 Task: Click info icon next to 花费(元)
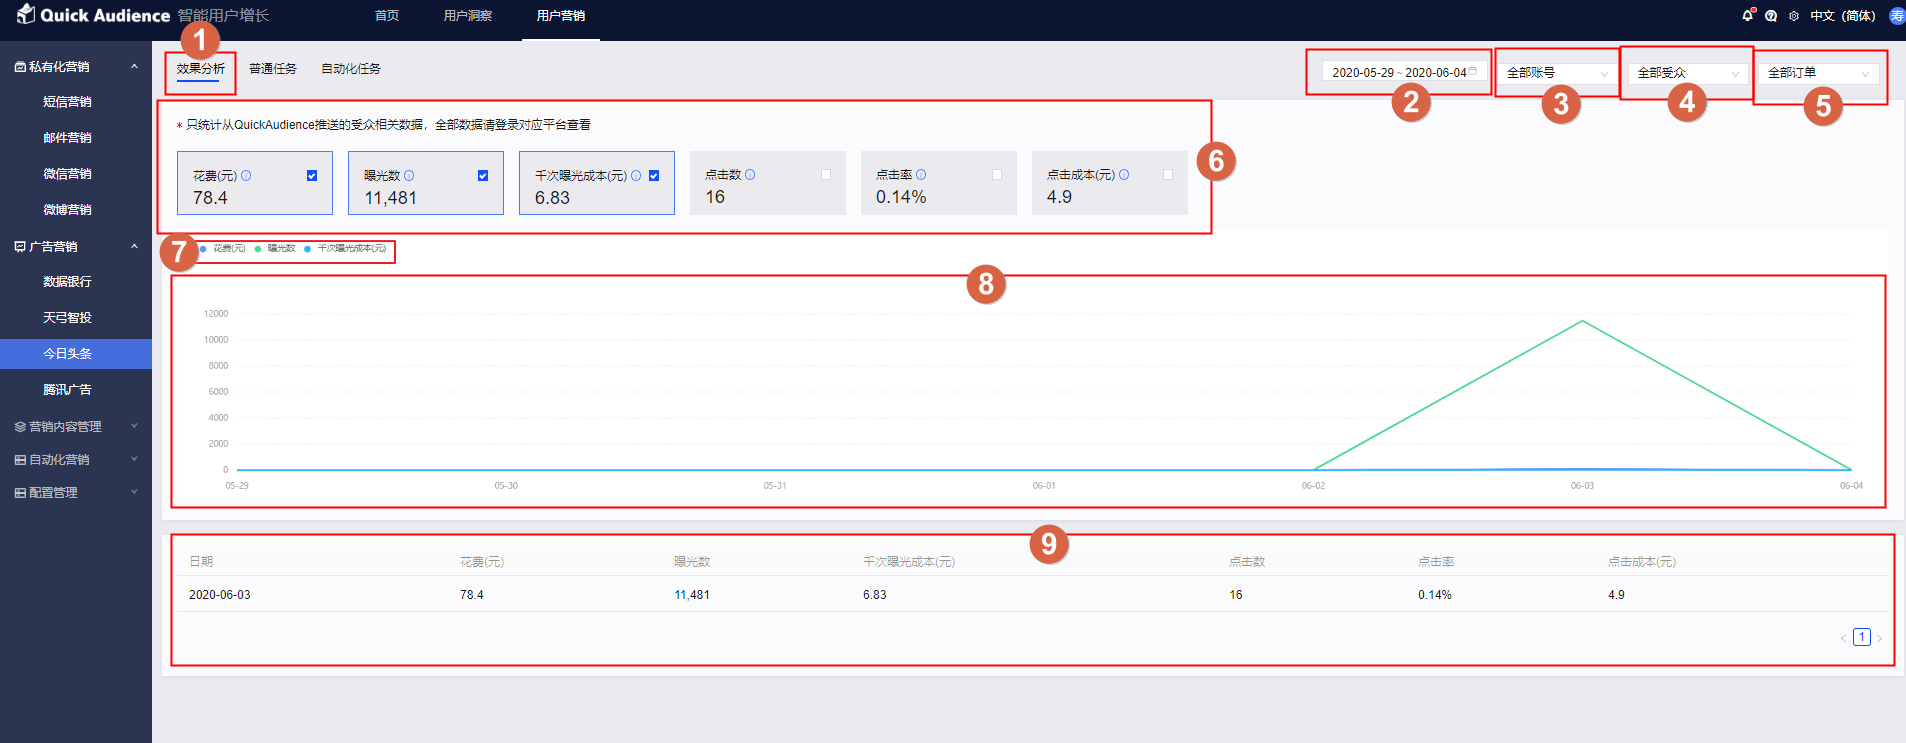(x=246, y=175)
